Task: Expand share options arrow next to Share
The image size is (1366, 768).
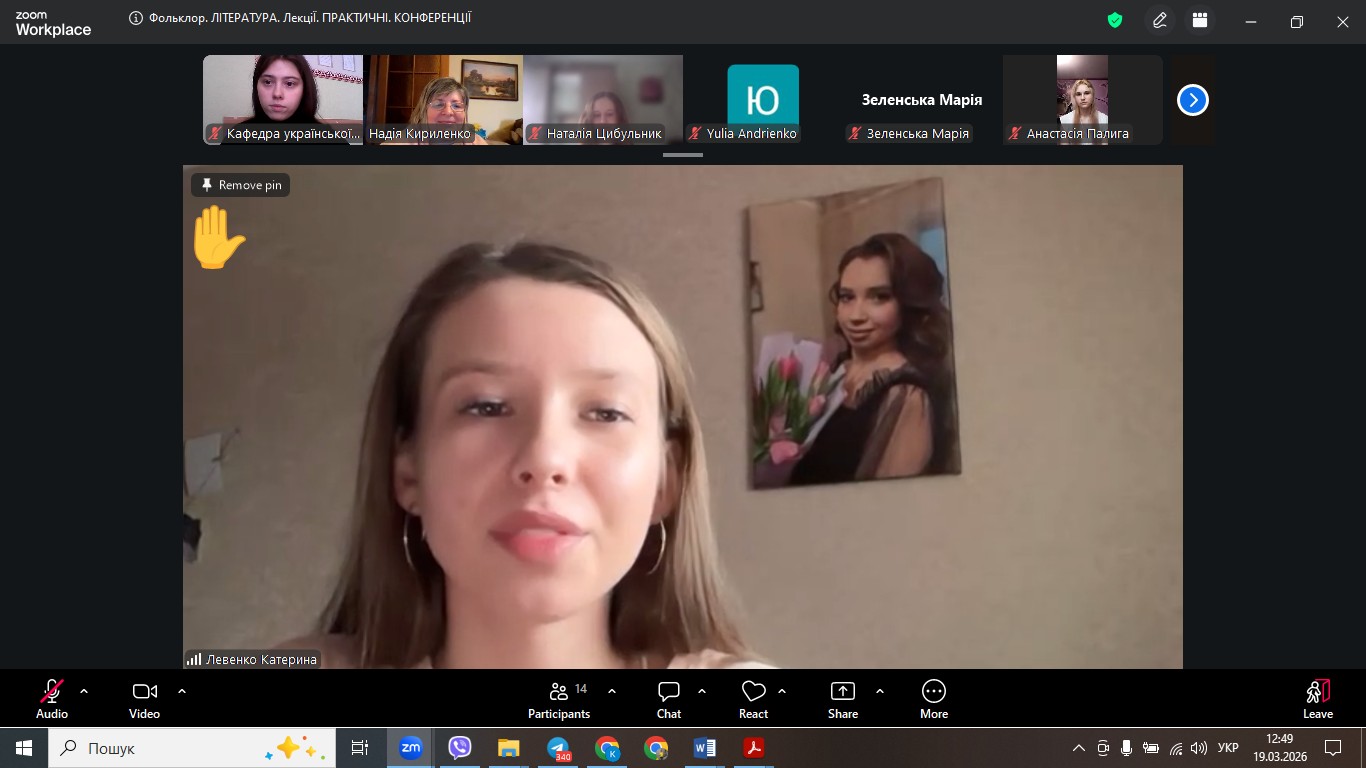Action: [x=880, y=691]
